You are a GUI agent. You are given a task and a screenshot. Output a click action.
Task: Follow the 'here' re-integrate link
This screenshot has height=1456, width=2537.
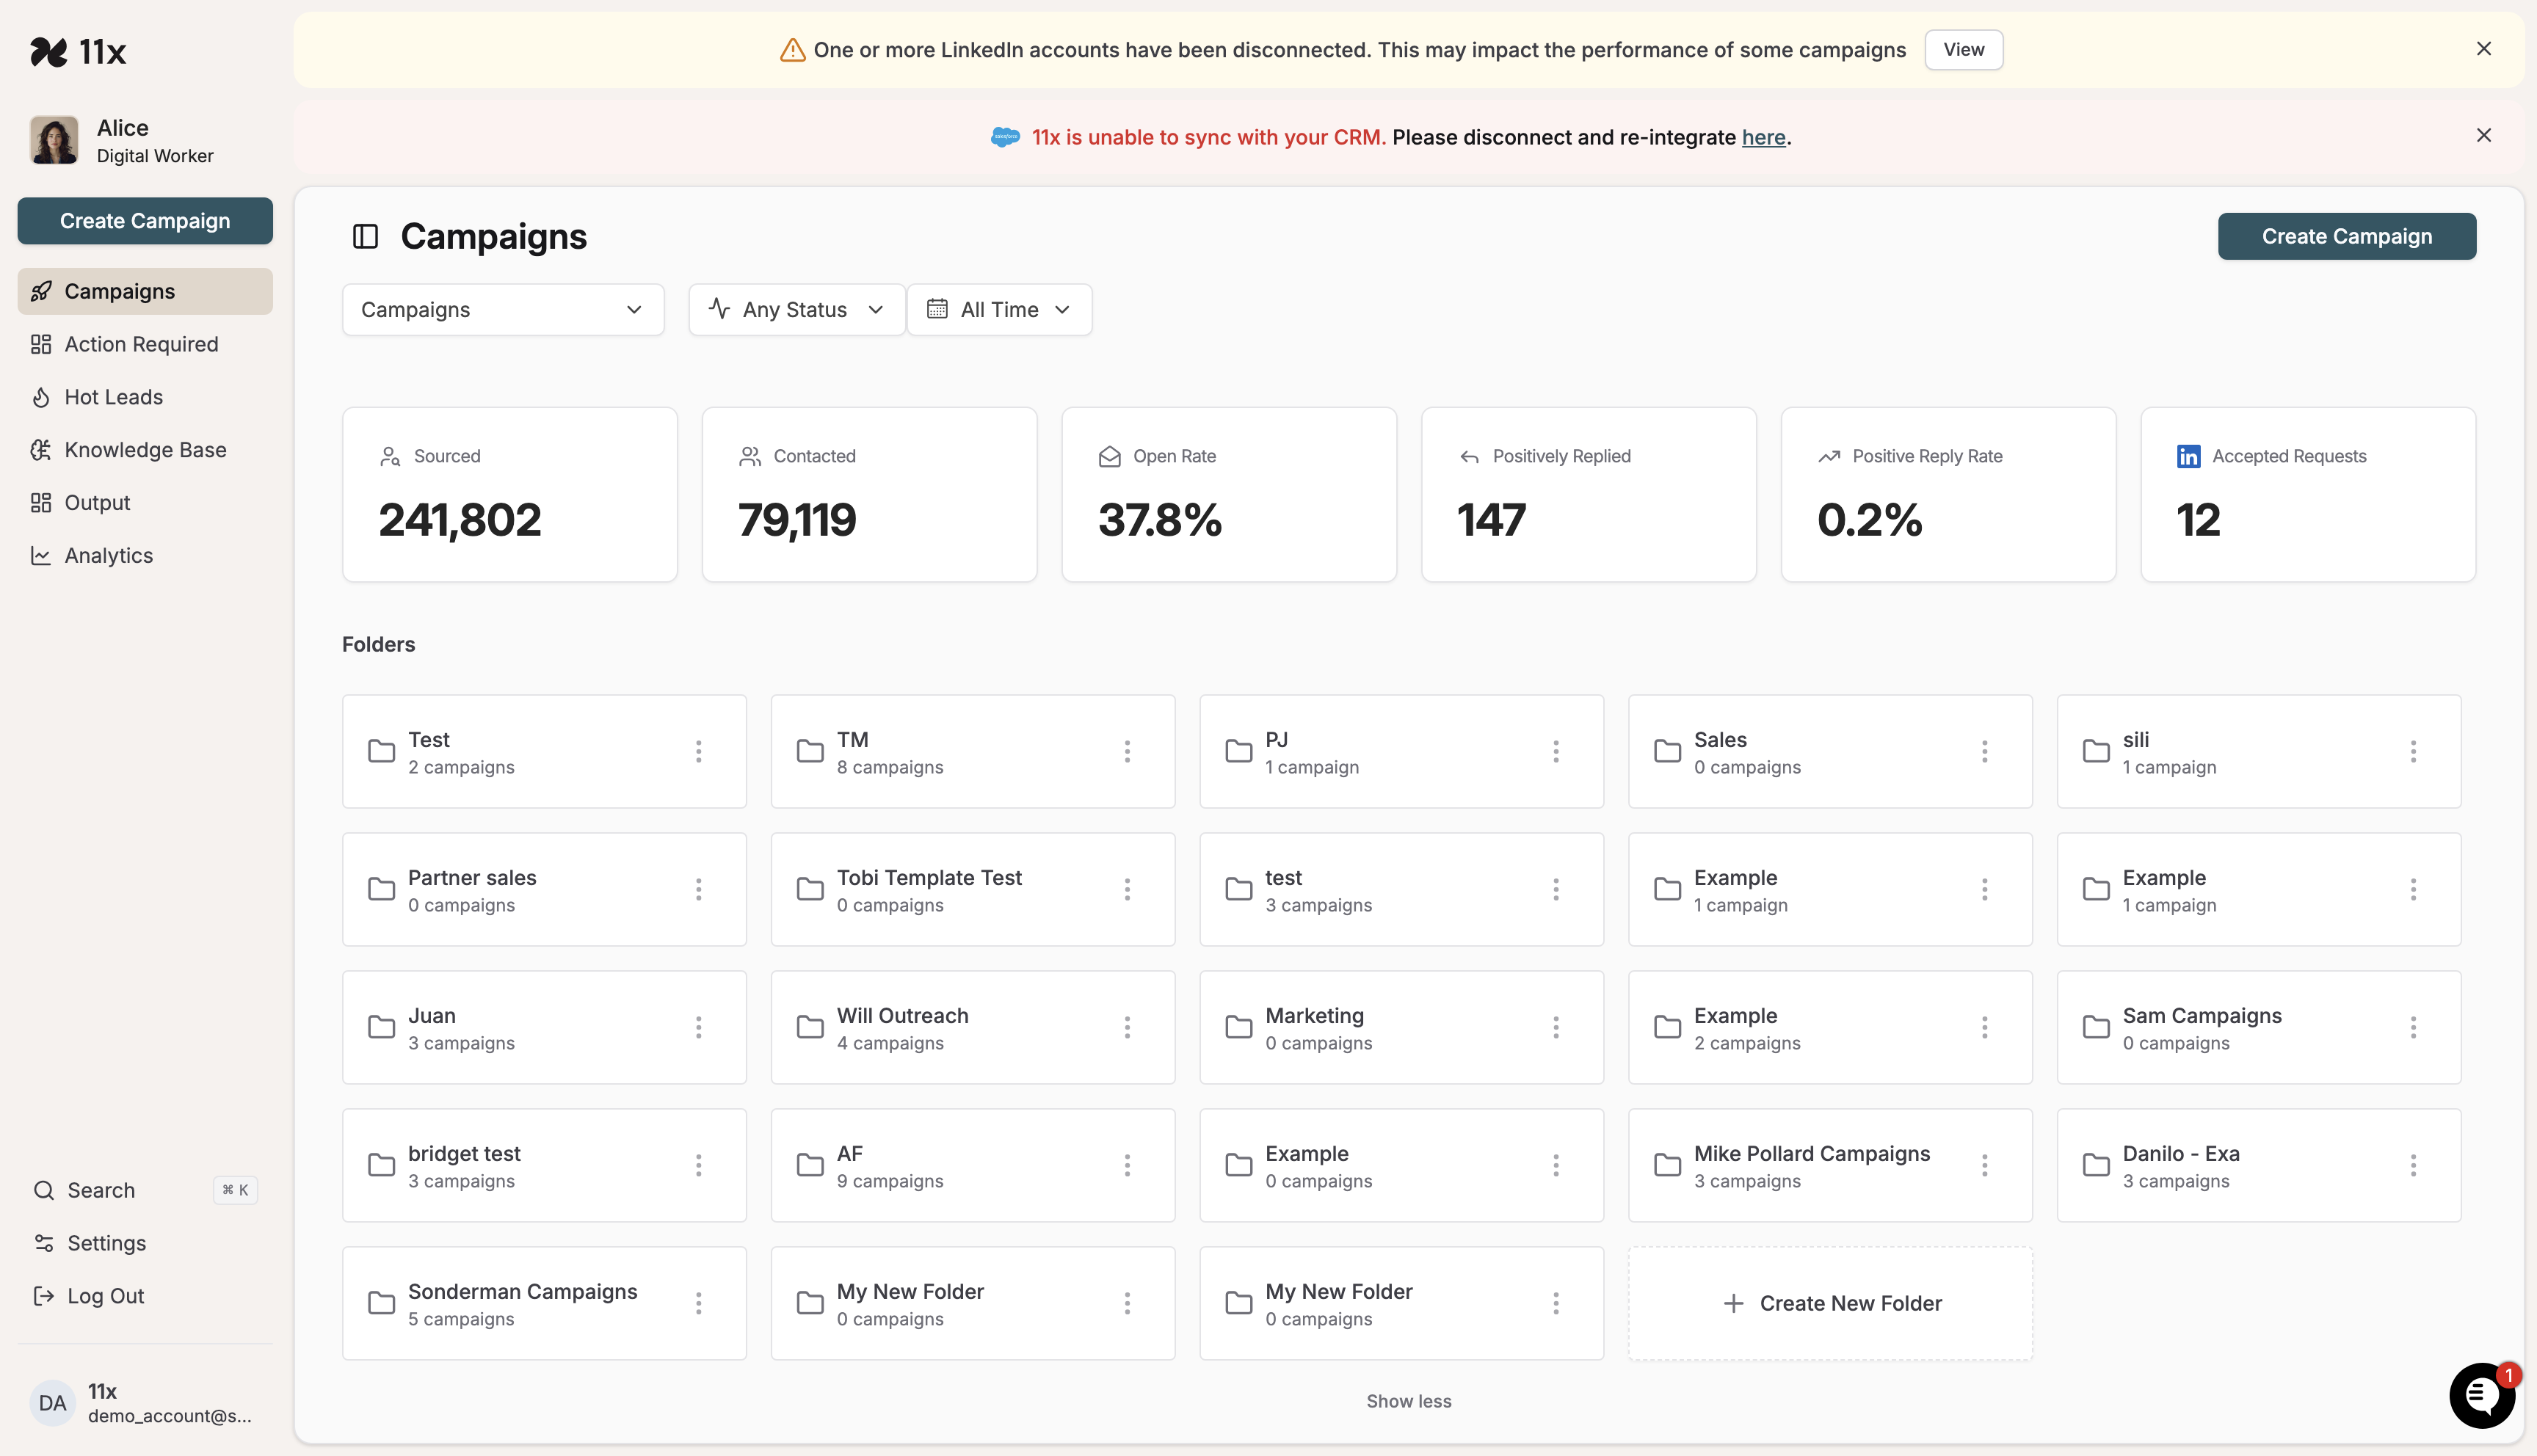point(1763,138)
